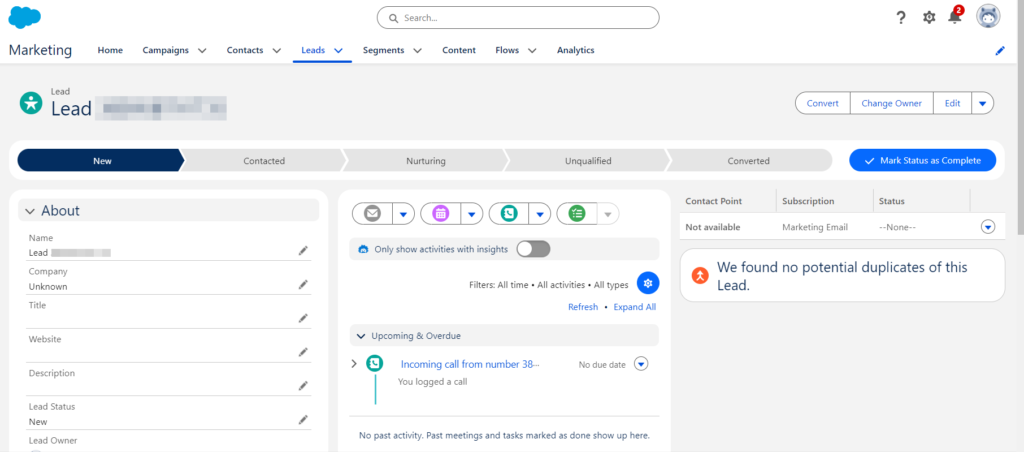The image size is (1024, 452).
Task: Expand the logged call activity item
Action: (x=355, y=364)
